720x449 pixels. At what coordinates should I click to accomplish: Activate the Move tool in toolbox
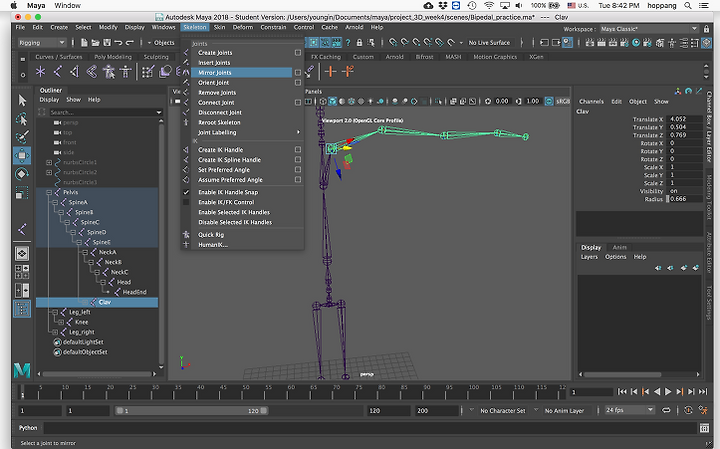22,156
